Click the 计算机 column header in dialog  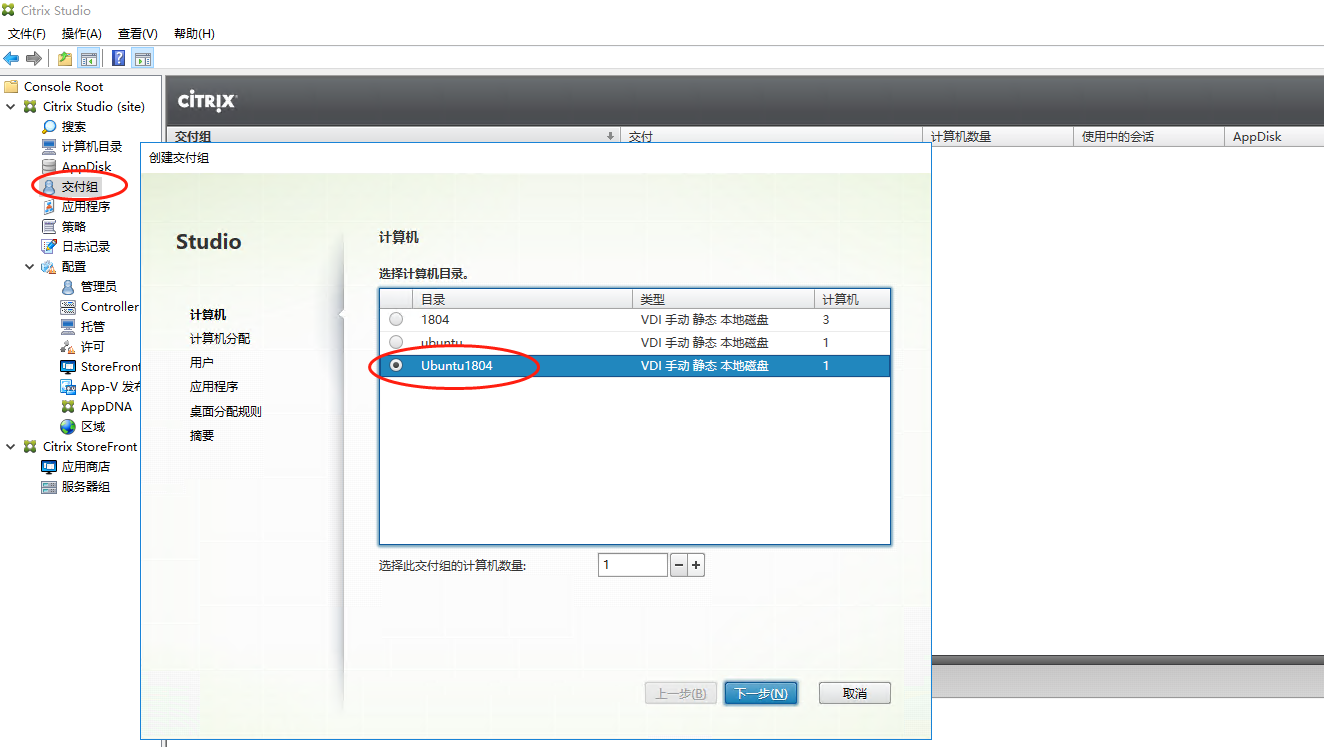852,299
